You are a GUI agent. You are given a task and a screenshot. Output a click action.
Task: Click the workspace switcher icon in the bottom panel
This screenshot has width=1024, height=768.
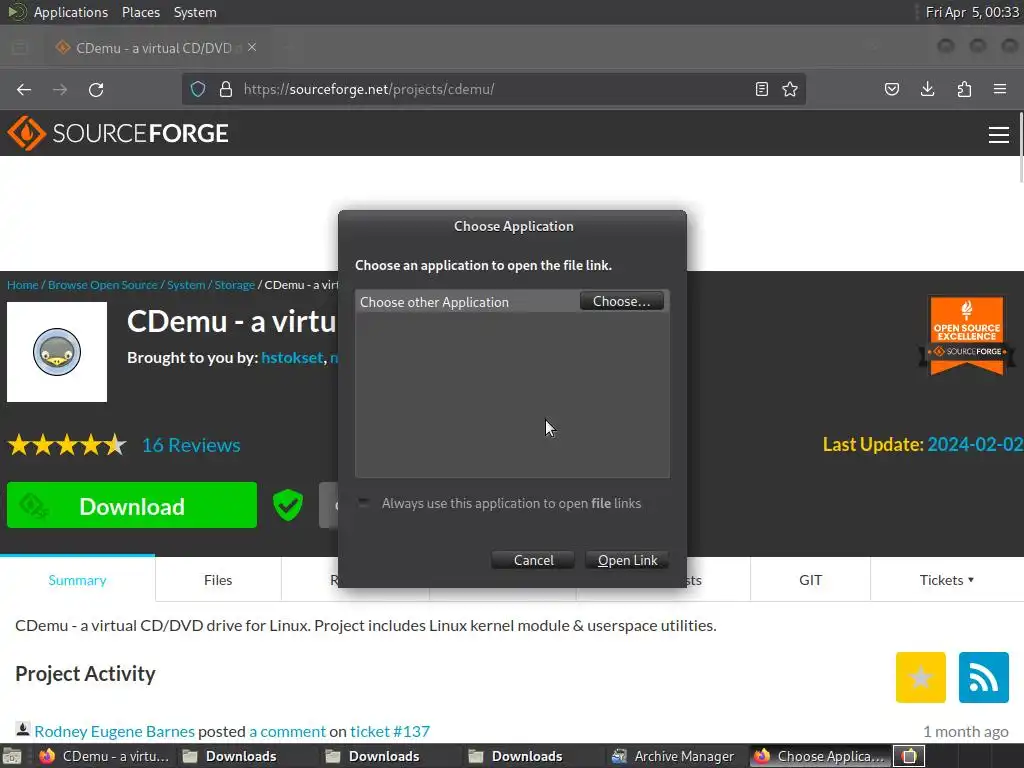point(909,756)
